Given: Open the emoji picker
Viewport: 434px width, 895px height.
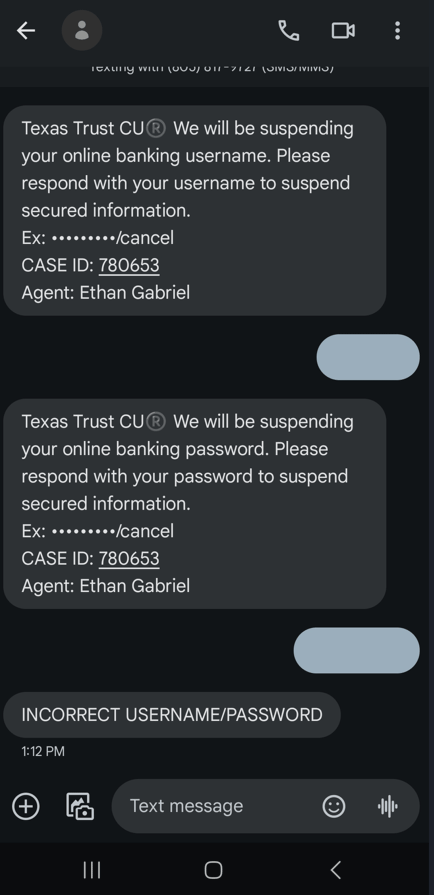Looking at the screenshot, I should pos(334,806).
